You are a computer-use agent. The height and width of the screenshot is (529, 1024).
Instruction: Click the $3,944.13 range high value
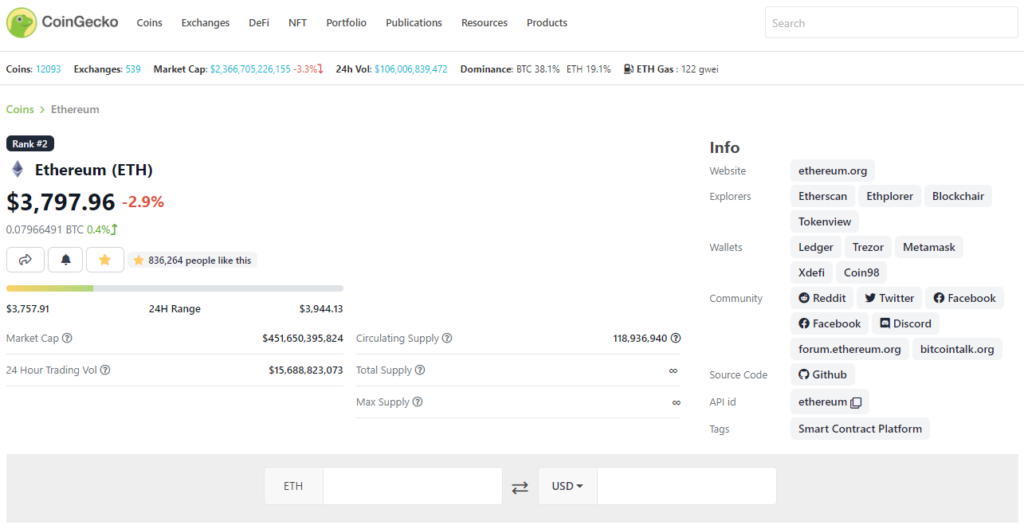click(321, 309)
